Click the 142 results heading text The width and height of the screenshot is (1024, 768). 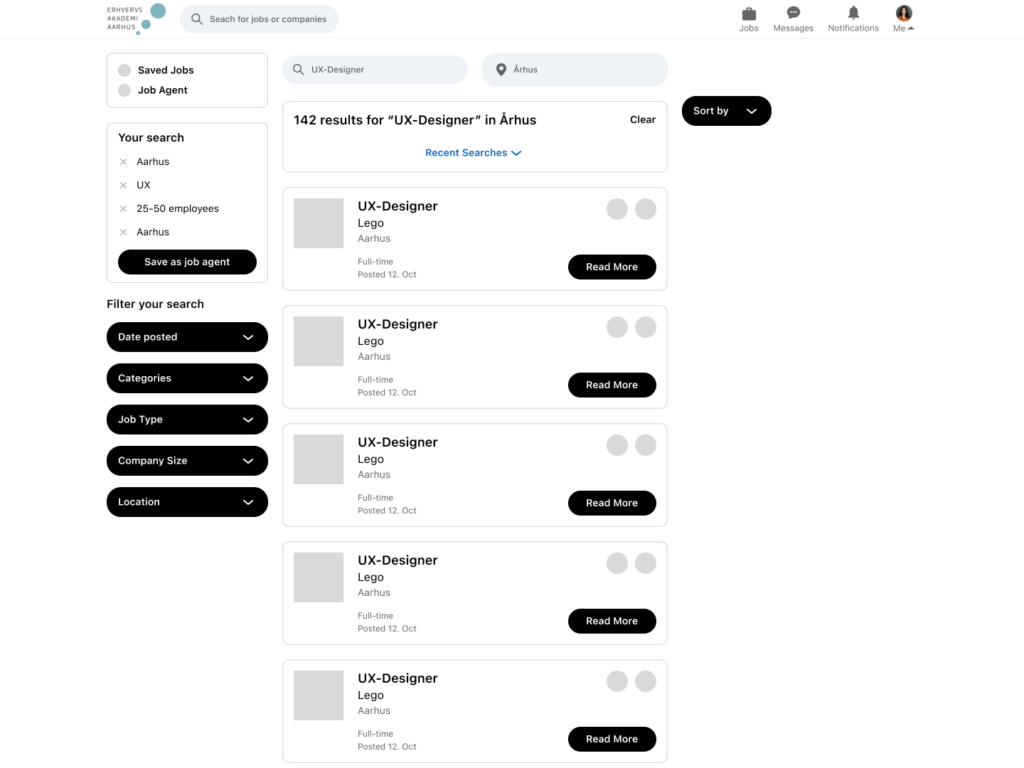click(415, 120)
